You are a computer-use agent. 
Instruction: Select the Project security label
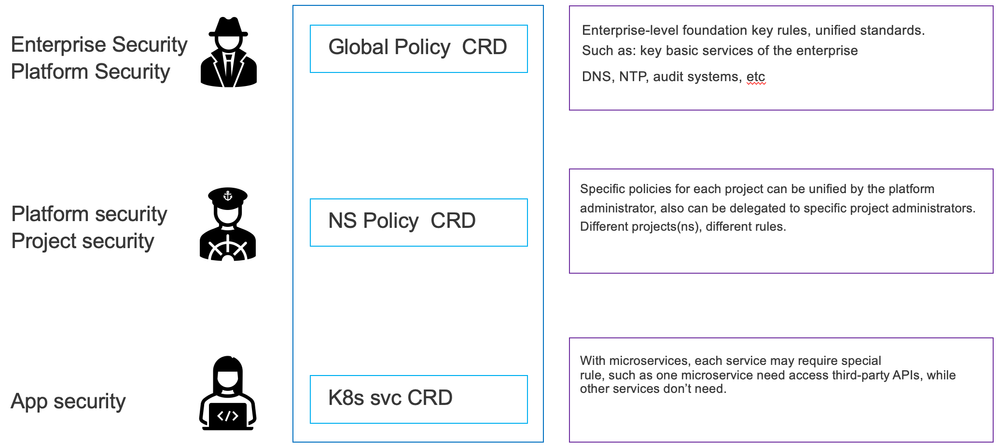(82, 241)
